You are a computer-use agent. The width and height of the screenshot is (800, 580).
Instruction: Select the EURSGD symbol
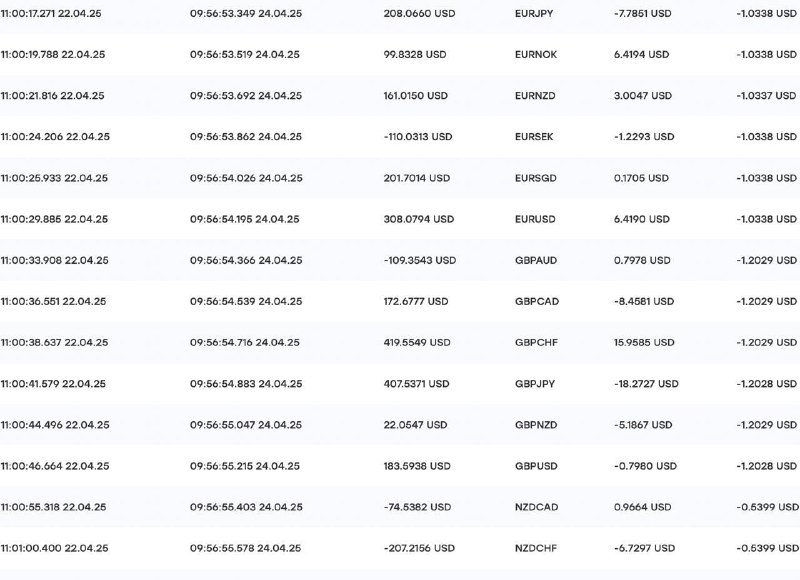[x=534, y=178]
